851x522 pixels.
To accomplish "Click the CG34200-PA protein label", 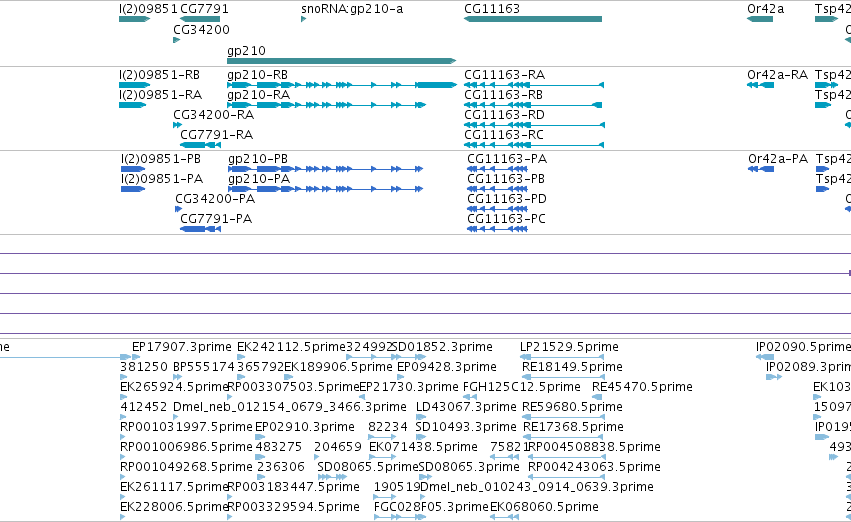I will 215,199.
